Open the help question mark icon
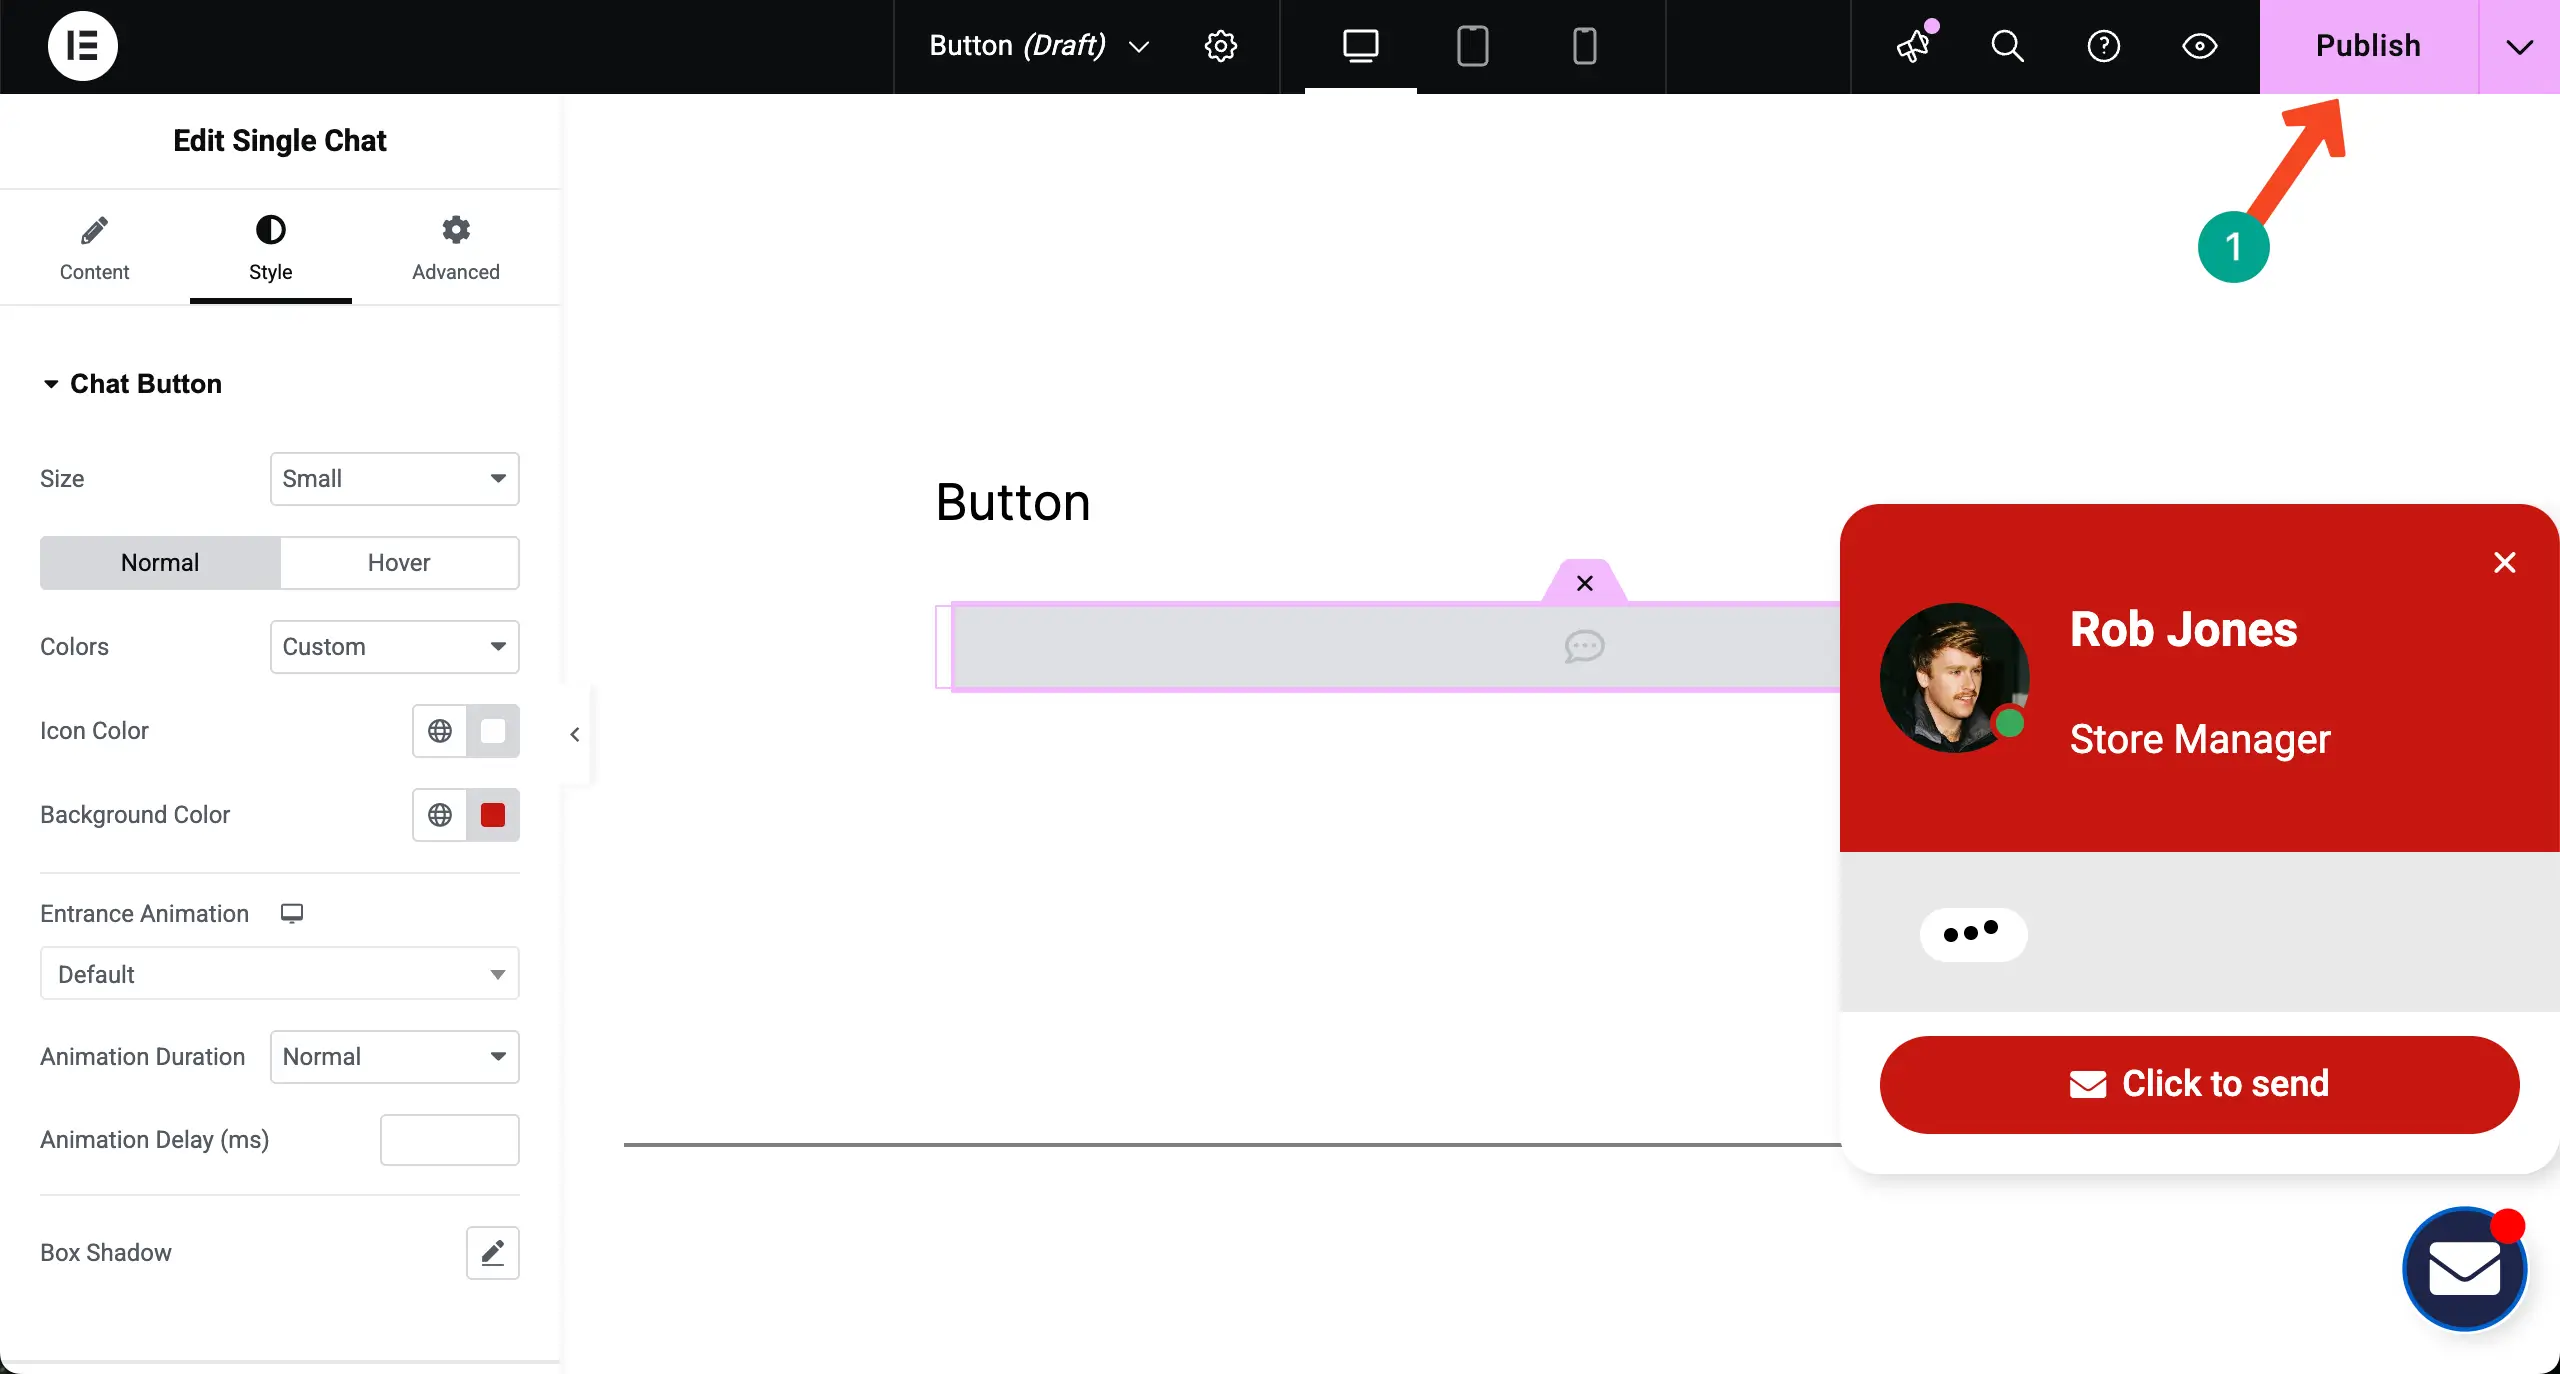 [2104, 46]
